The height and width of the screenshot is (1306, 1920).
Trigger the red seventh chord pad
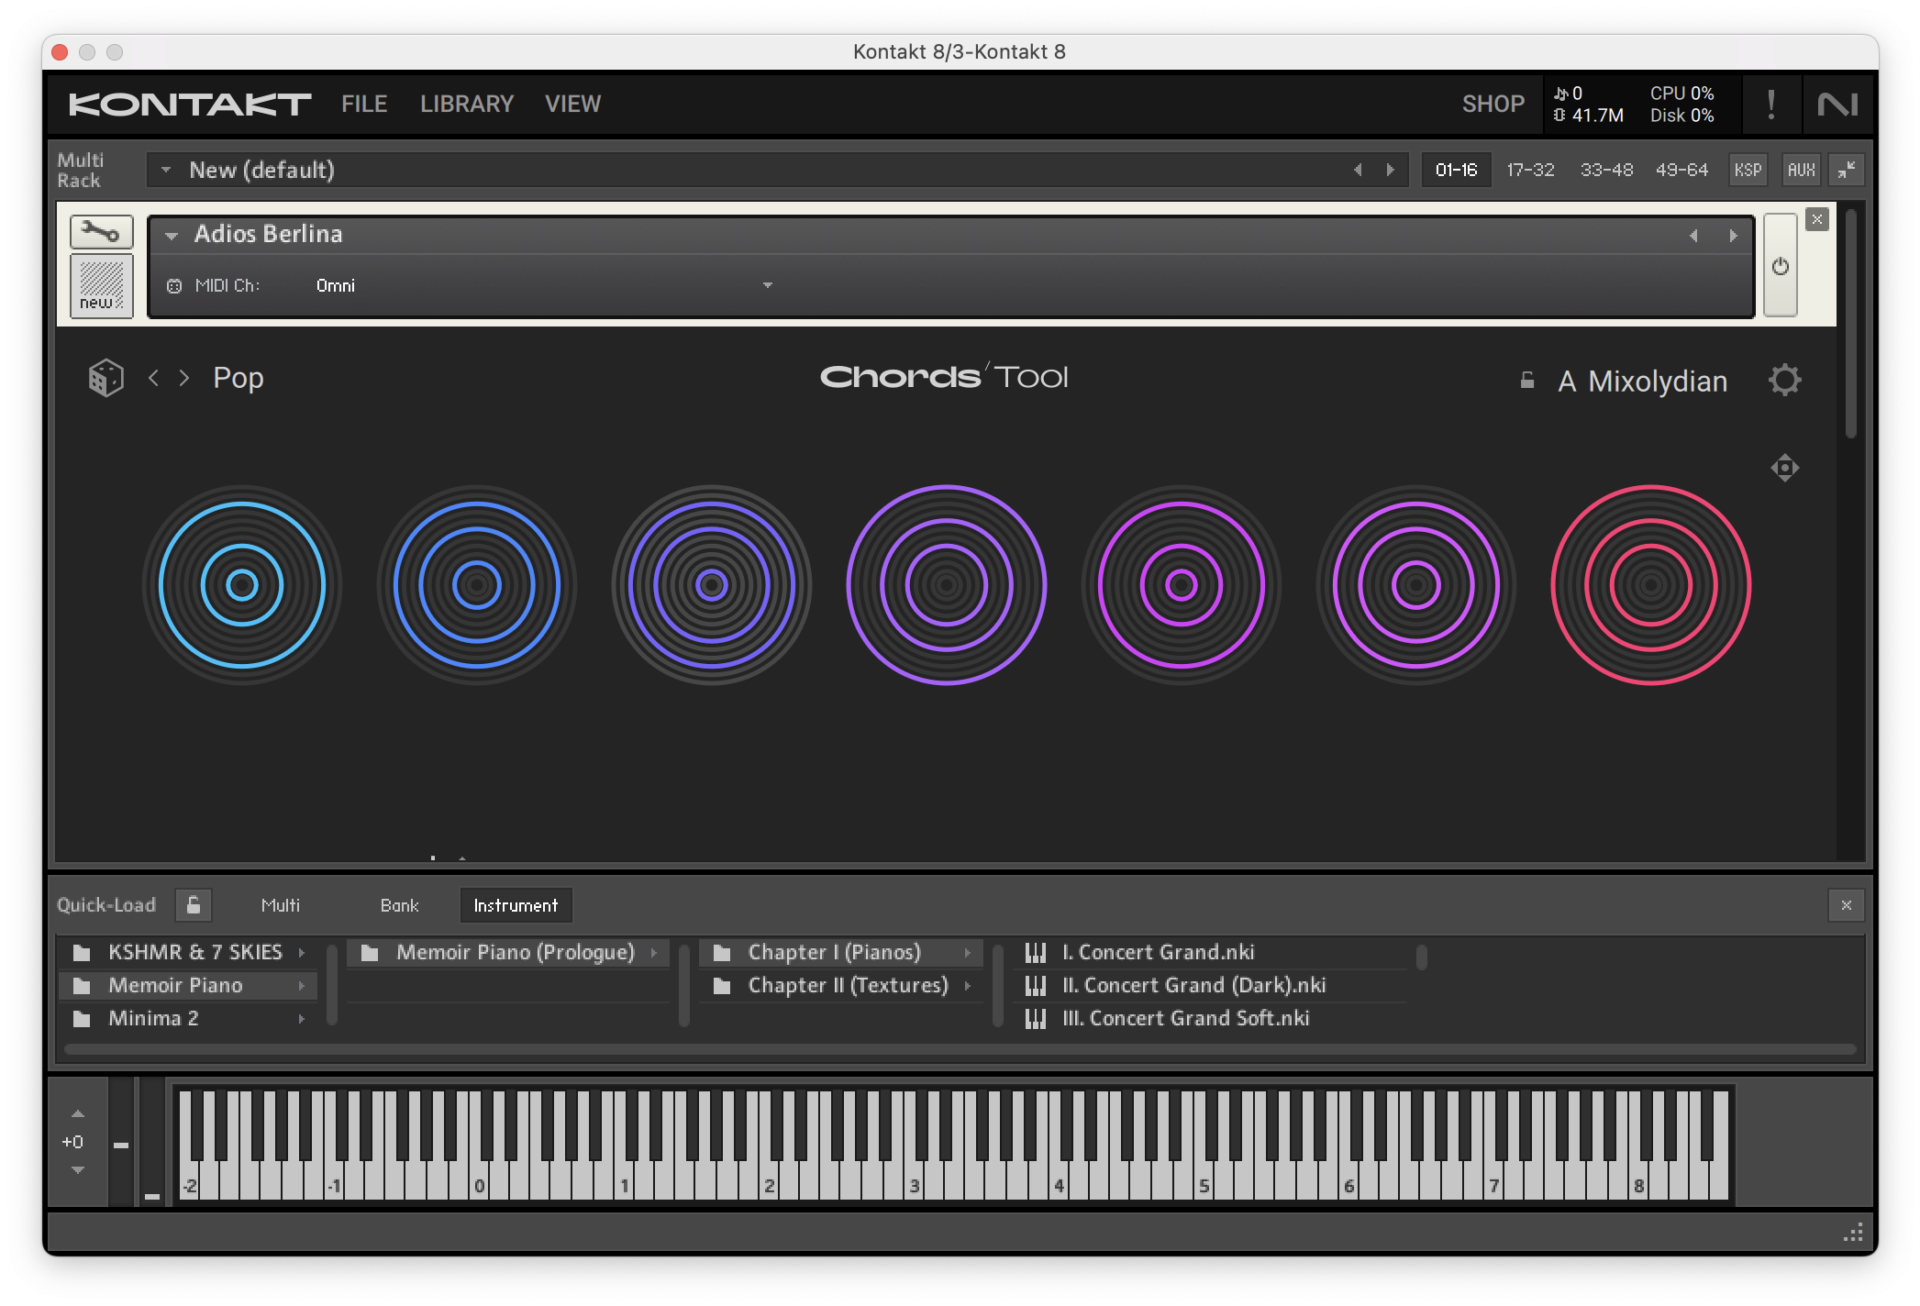[1651, 585]
